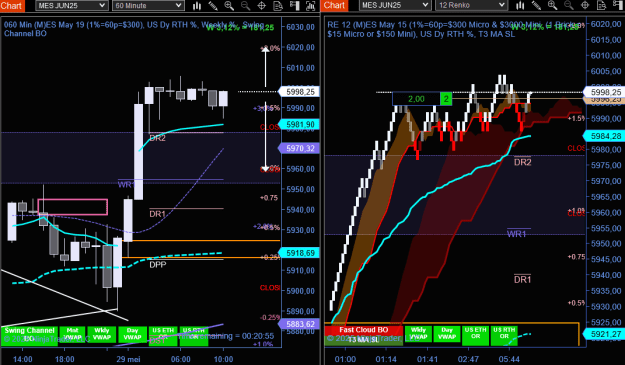
Task: Click the cyan 5921,27 marker on Renko chart
Action: point(604,334)
